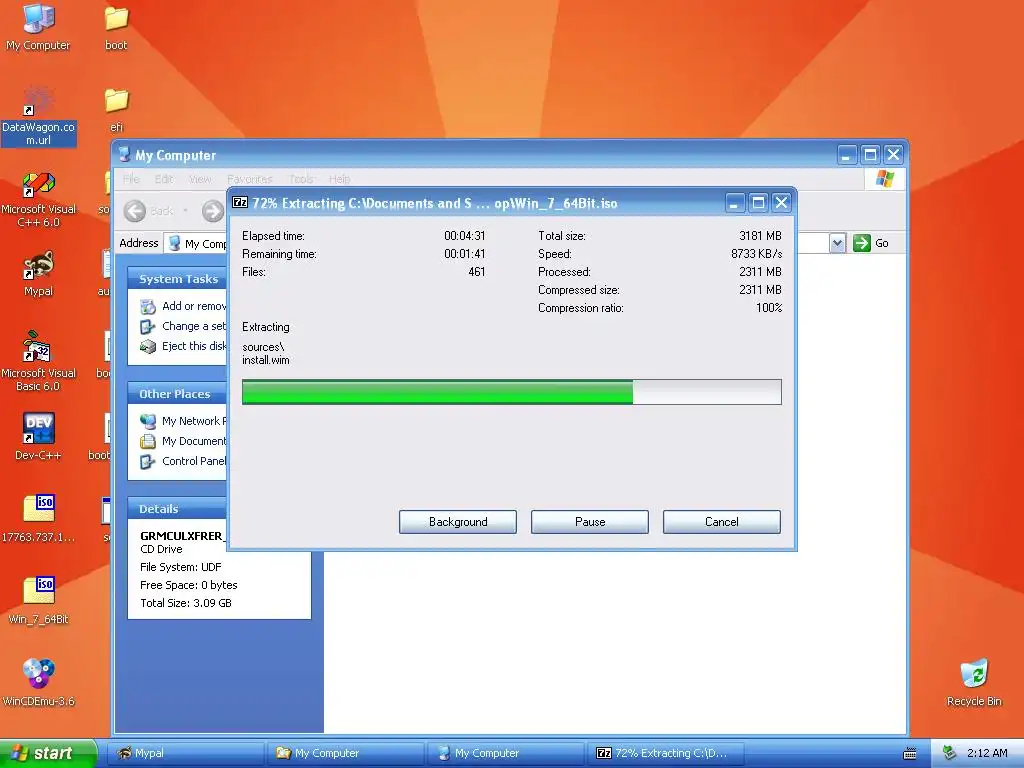Click the 8733 KB/s speed value
1024x768 pixels.
(x=756, y=254)
